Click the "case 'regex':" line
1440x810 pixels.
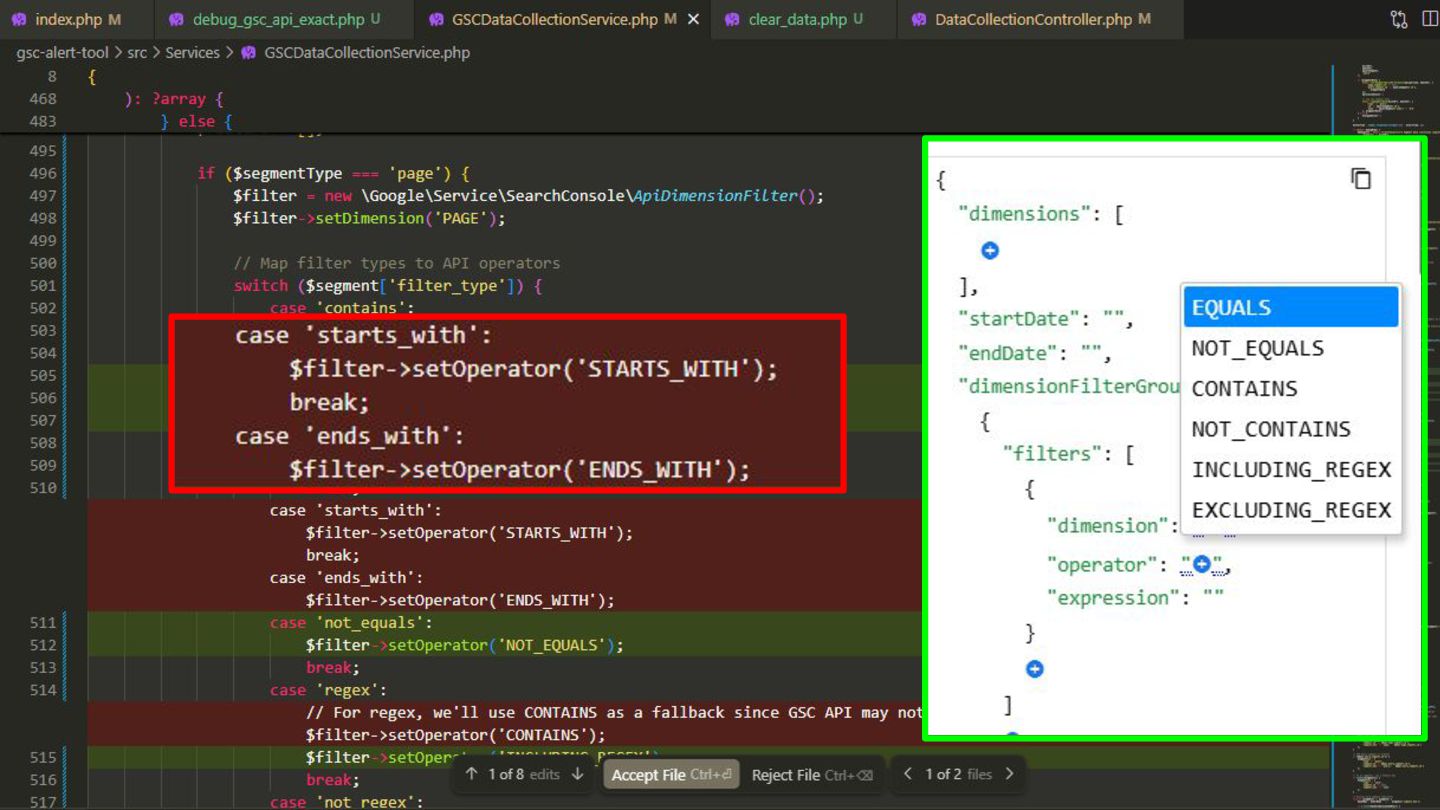(x=328, y=690)
